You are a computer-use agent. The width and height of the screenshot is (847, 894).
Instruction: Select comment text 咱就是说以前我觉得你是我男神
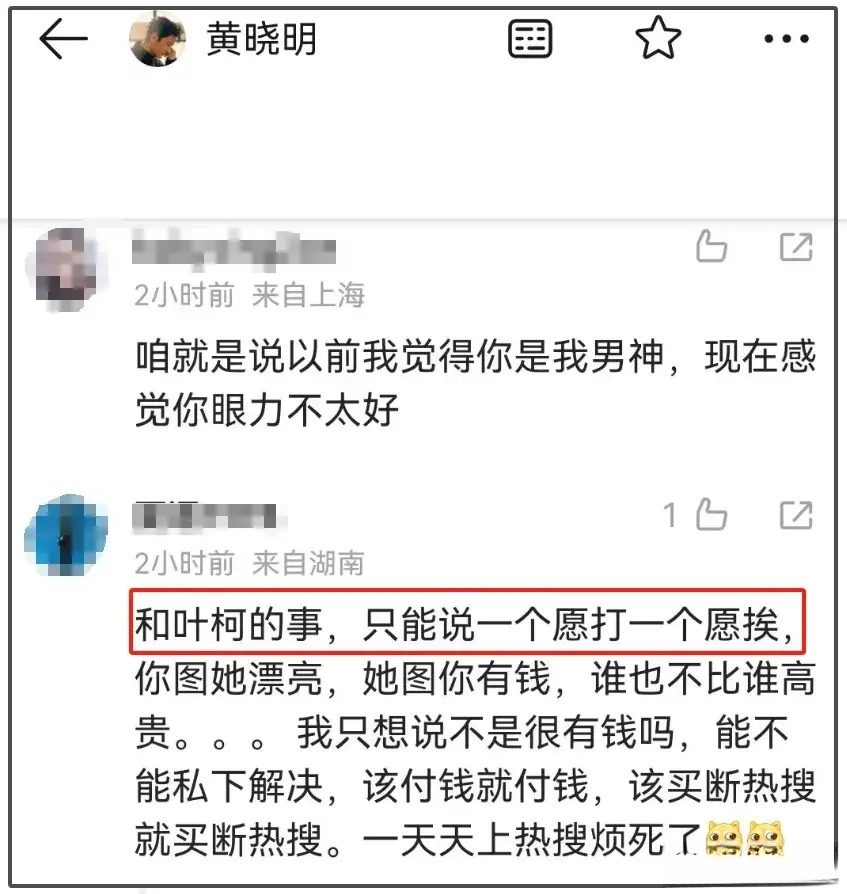[x=400, y=356]
